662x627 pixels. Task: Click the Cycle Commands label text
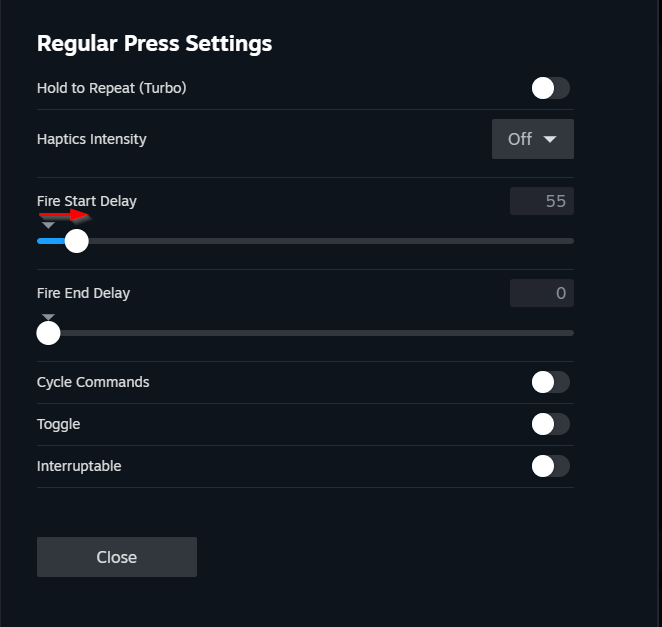93,382
